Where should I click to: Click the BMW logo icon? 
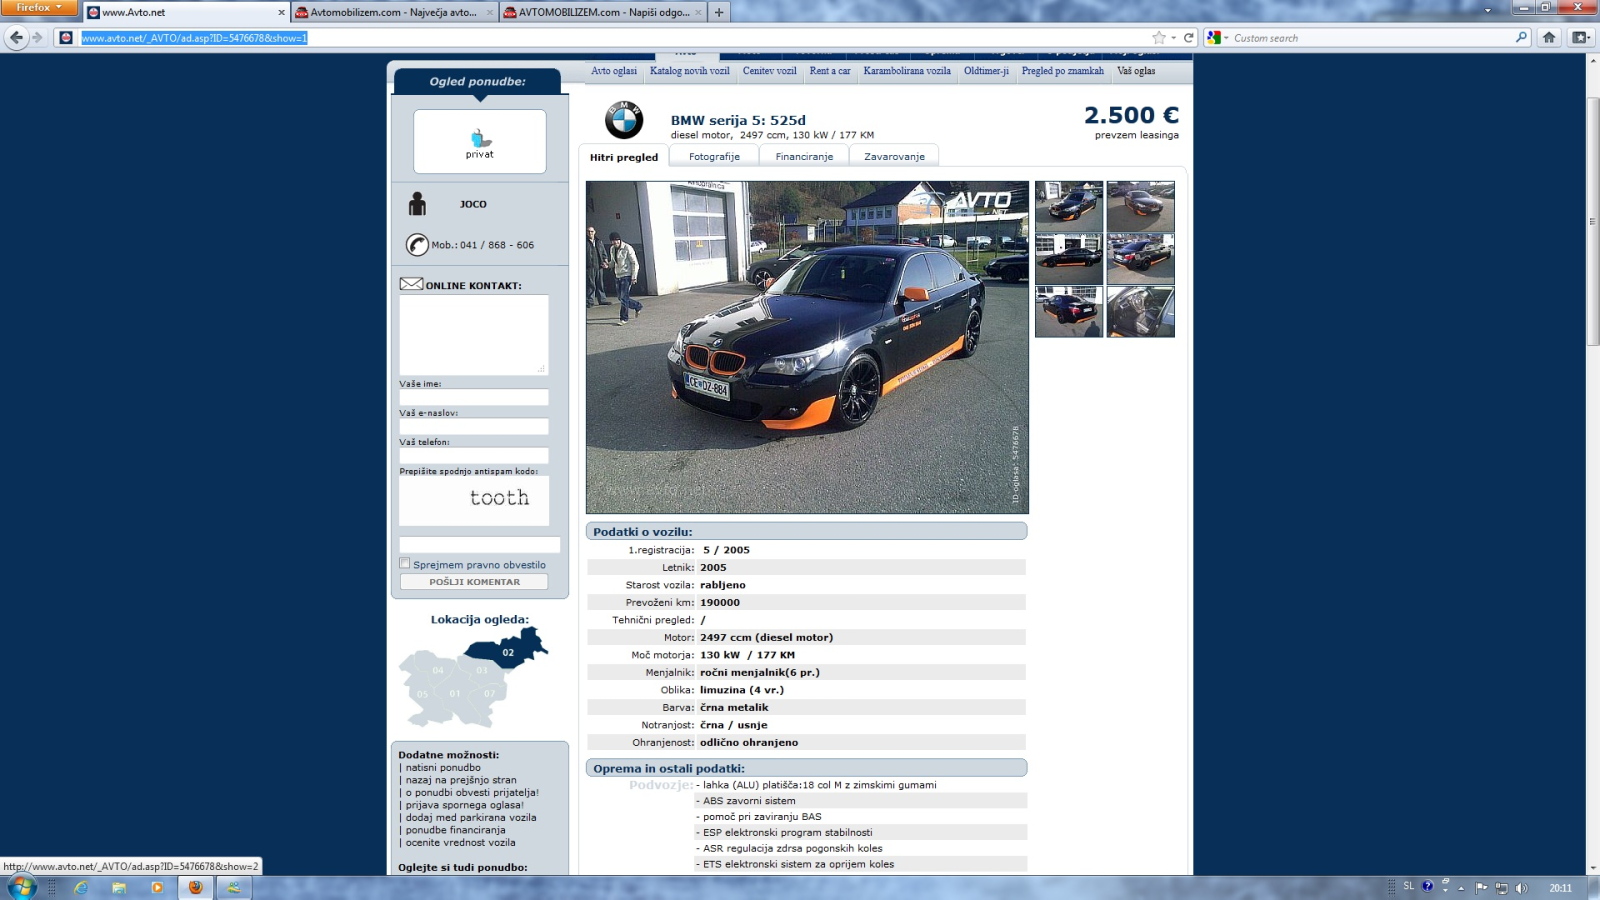(624, 120)
